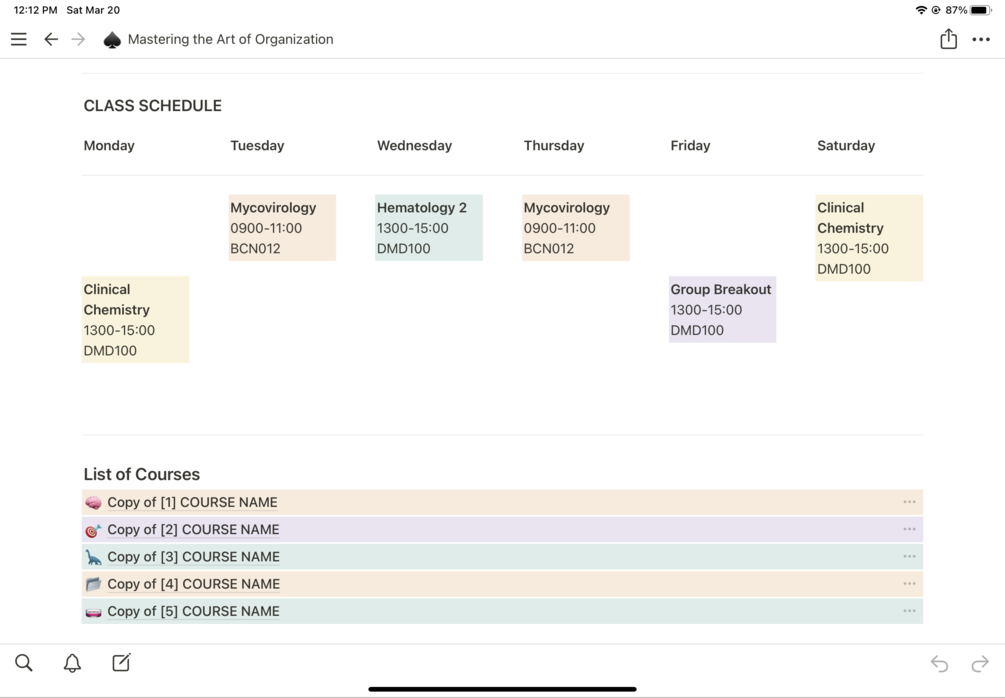The height and width of the screenshot is (698, 1005).
Task: Open search from the bottom bar
Action: tap(24, 662)
